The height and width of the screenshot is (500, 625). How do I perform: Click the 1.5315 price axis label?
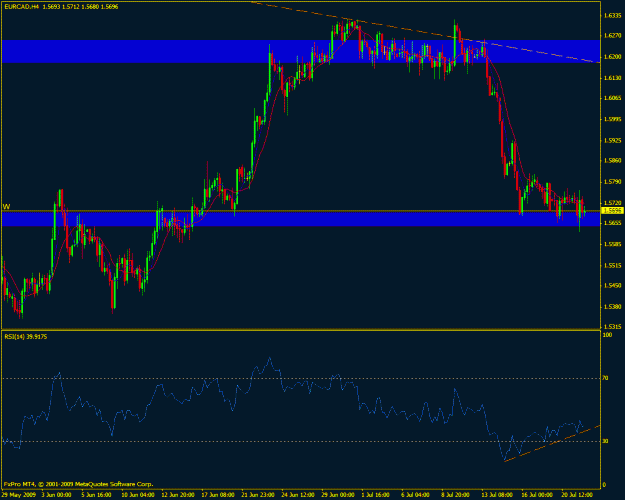click(613, 327)
